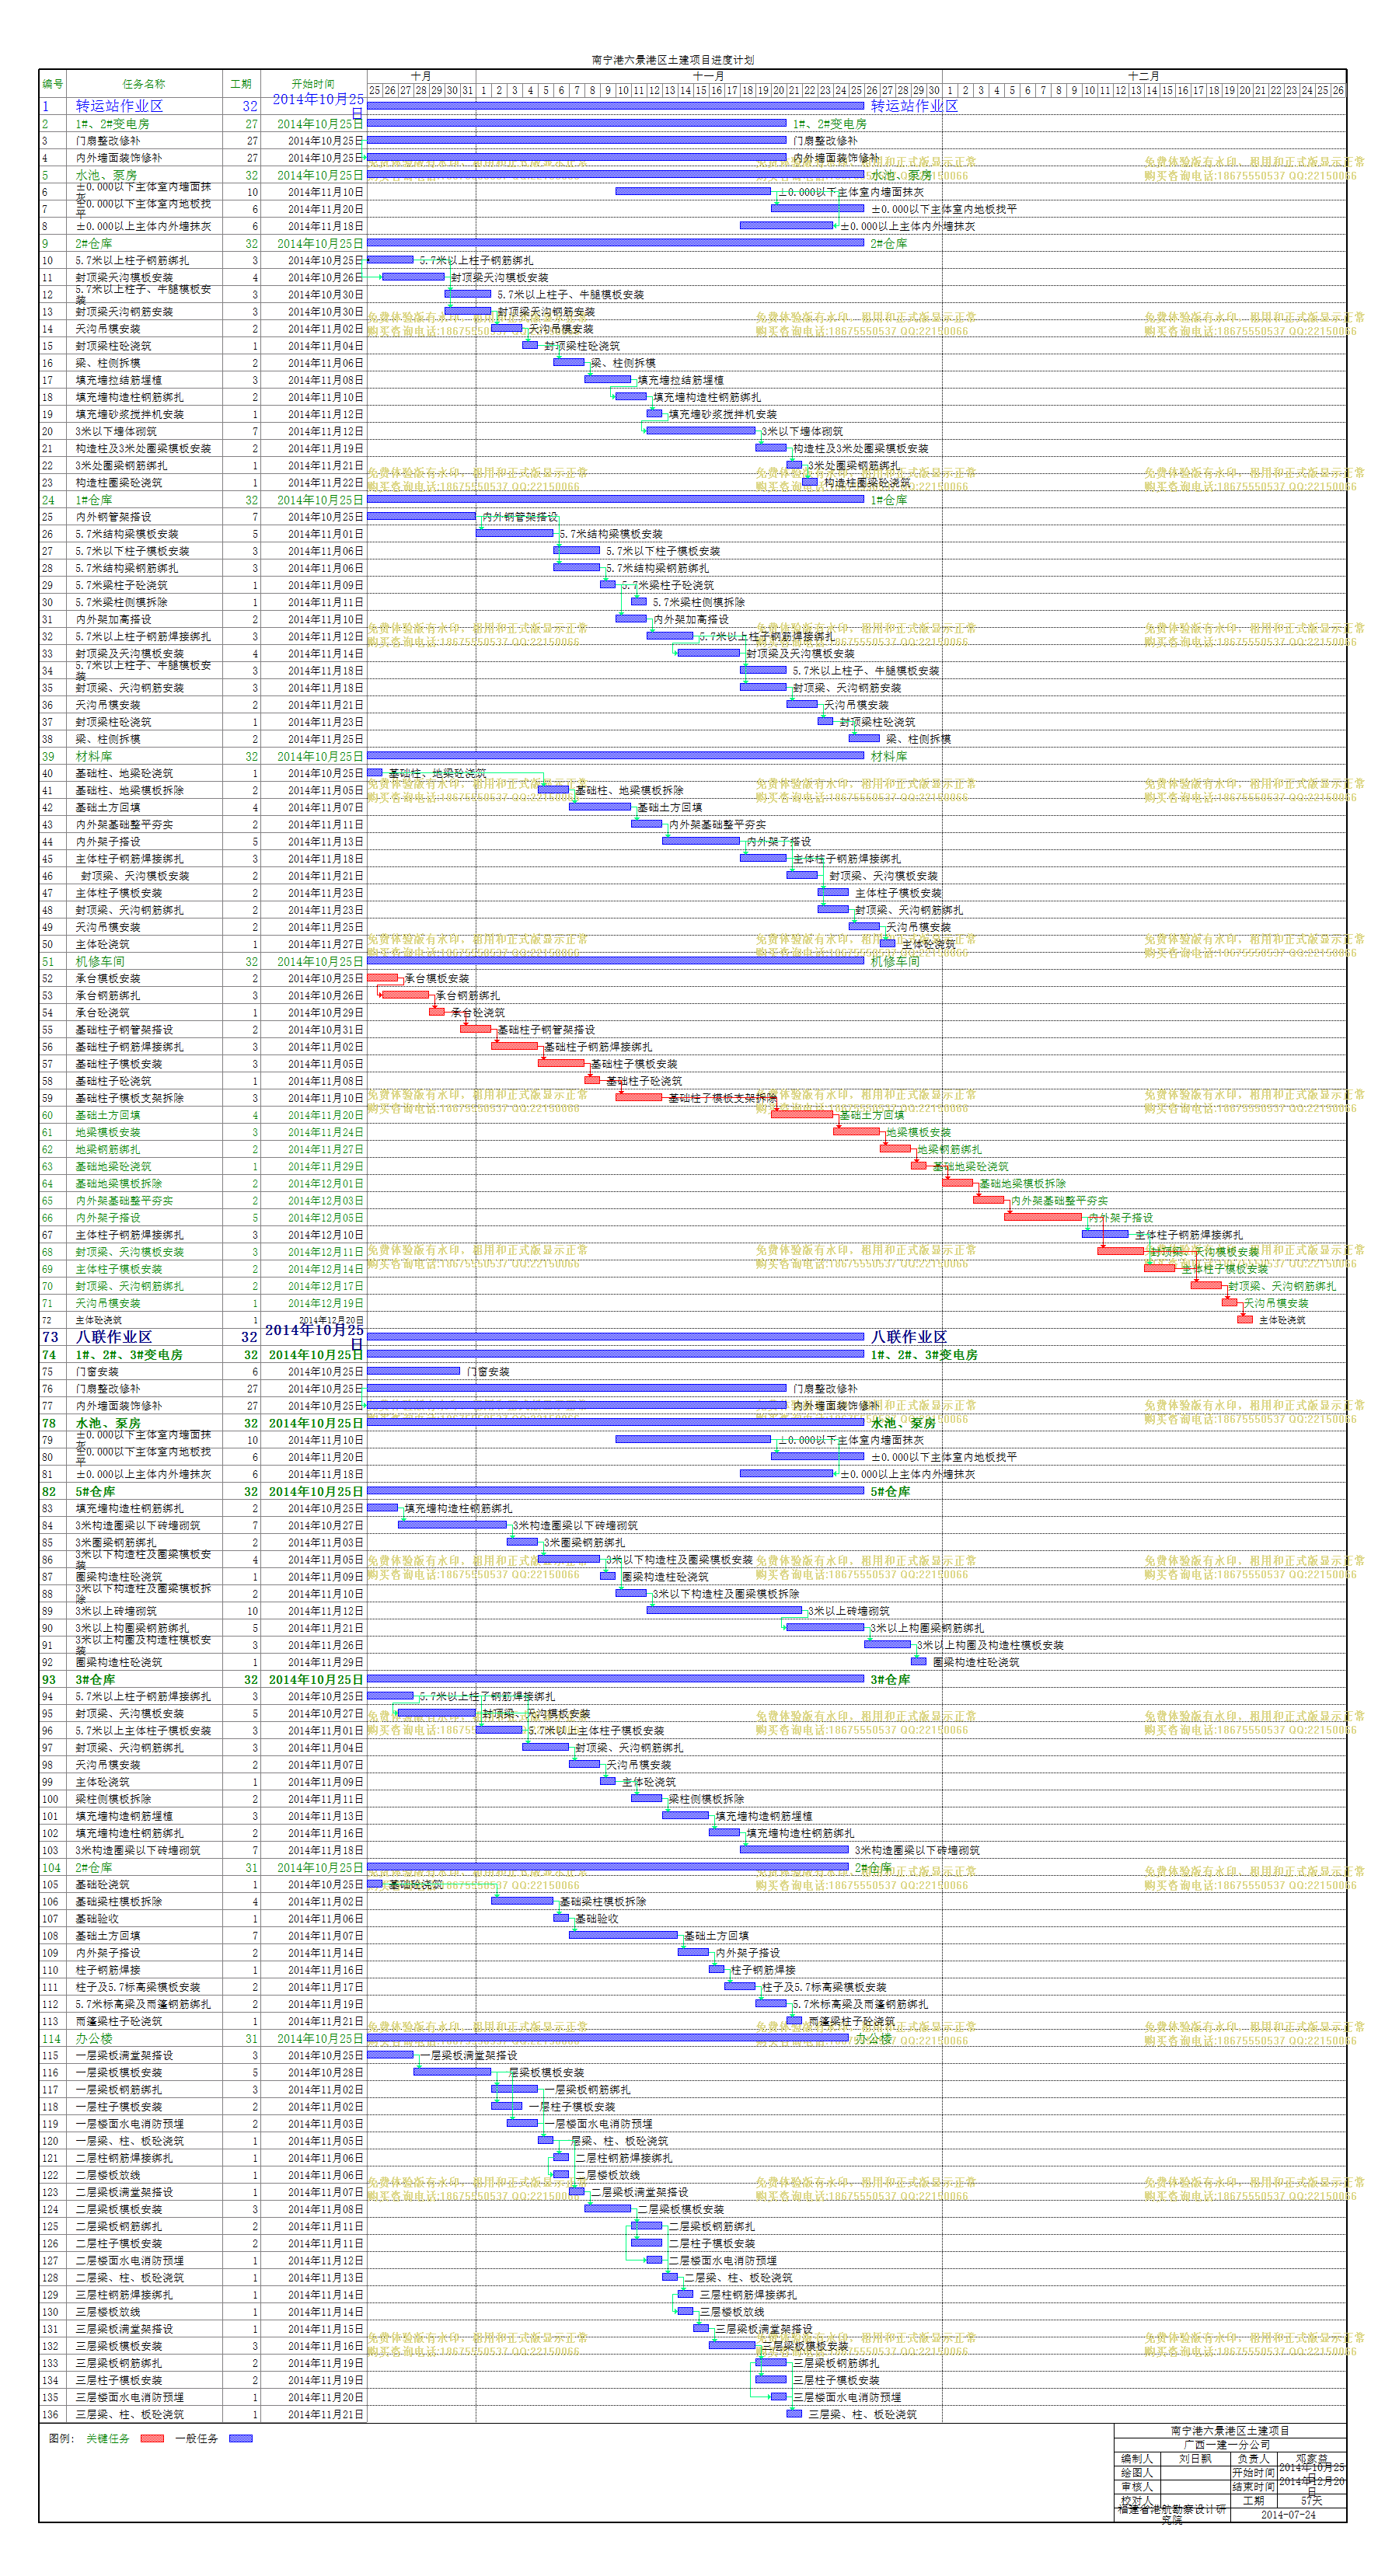
Task: Select row 54 task name 承台砼浇筑
Action: click(103, 1013)
